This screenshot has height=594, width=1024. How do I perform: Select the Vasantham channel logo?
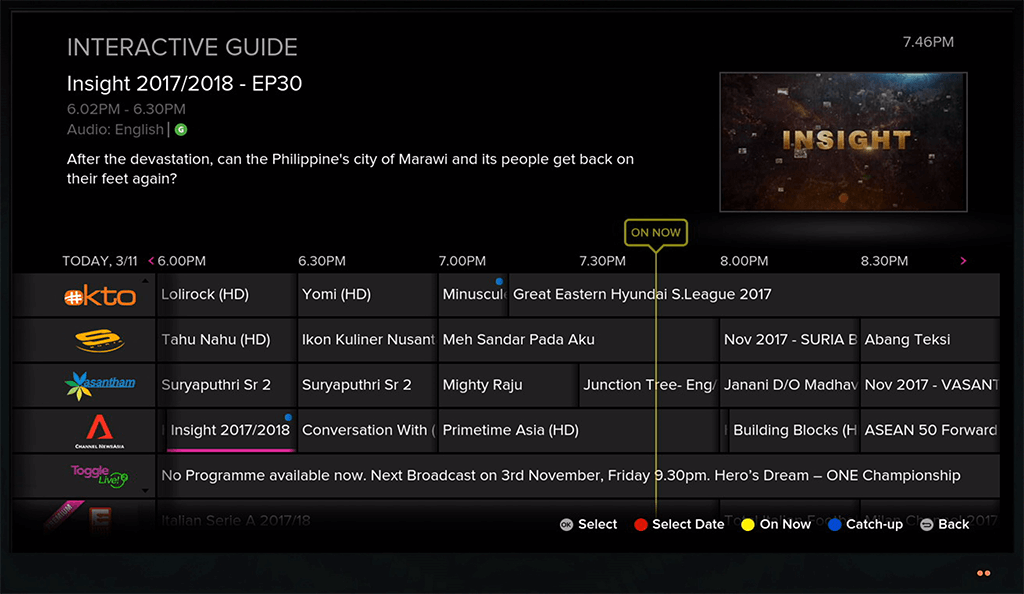point(100,385)
